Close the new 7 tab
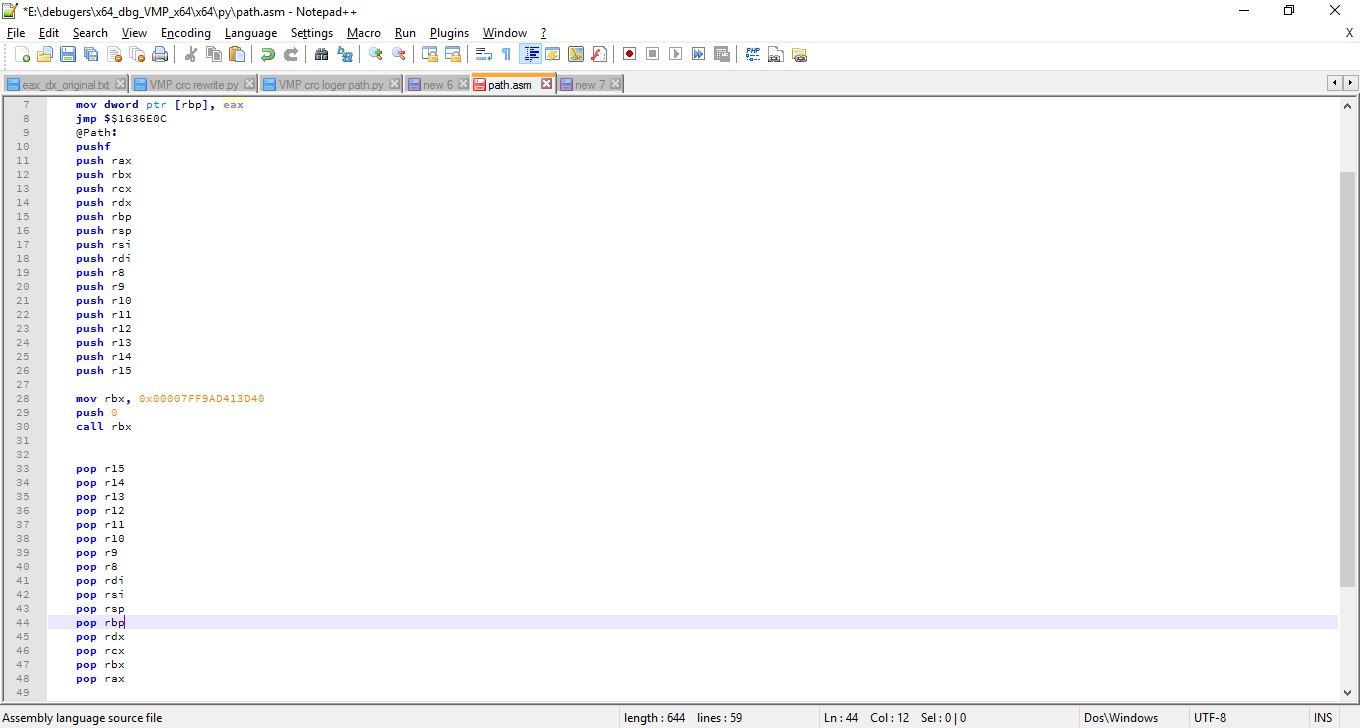The width and height of the screenshot is (1360, 728). (614, 85)
